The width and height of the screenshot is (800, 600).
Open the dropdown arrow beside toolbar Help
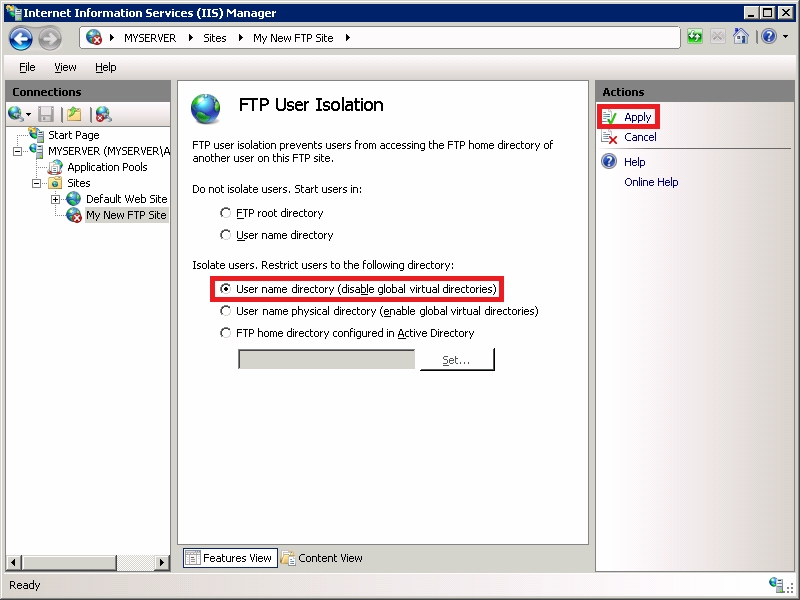click(x=785, y=37)
